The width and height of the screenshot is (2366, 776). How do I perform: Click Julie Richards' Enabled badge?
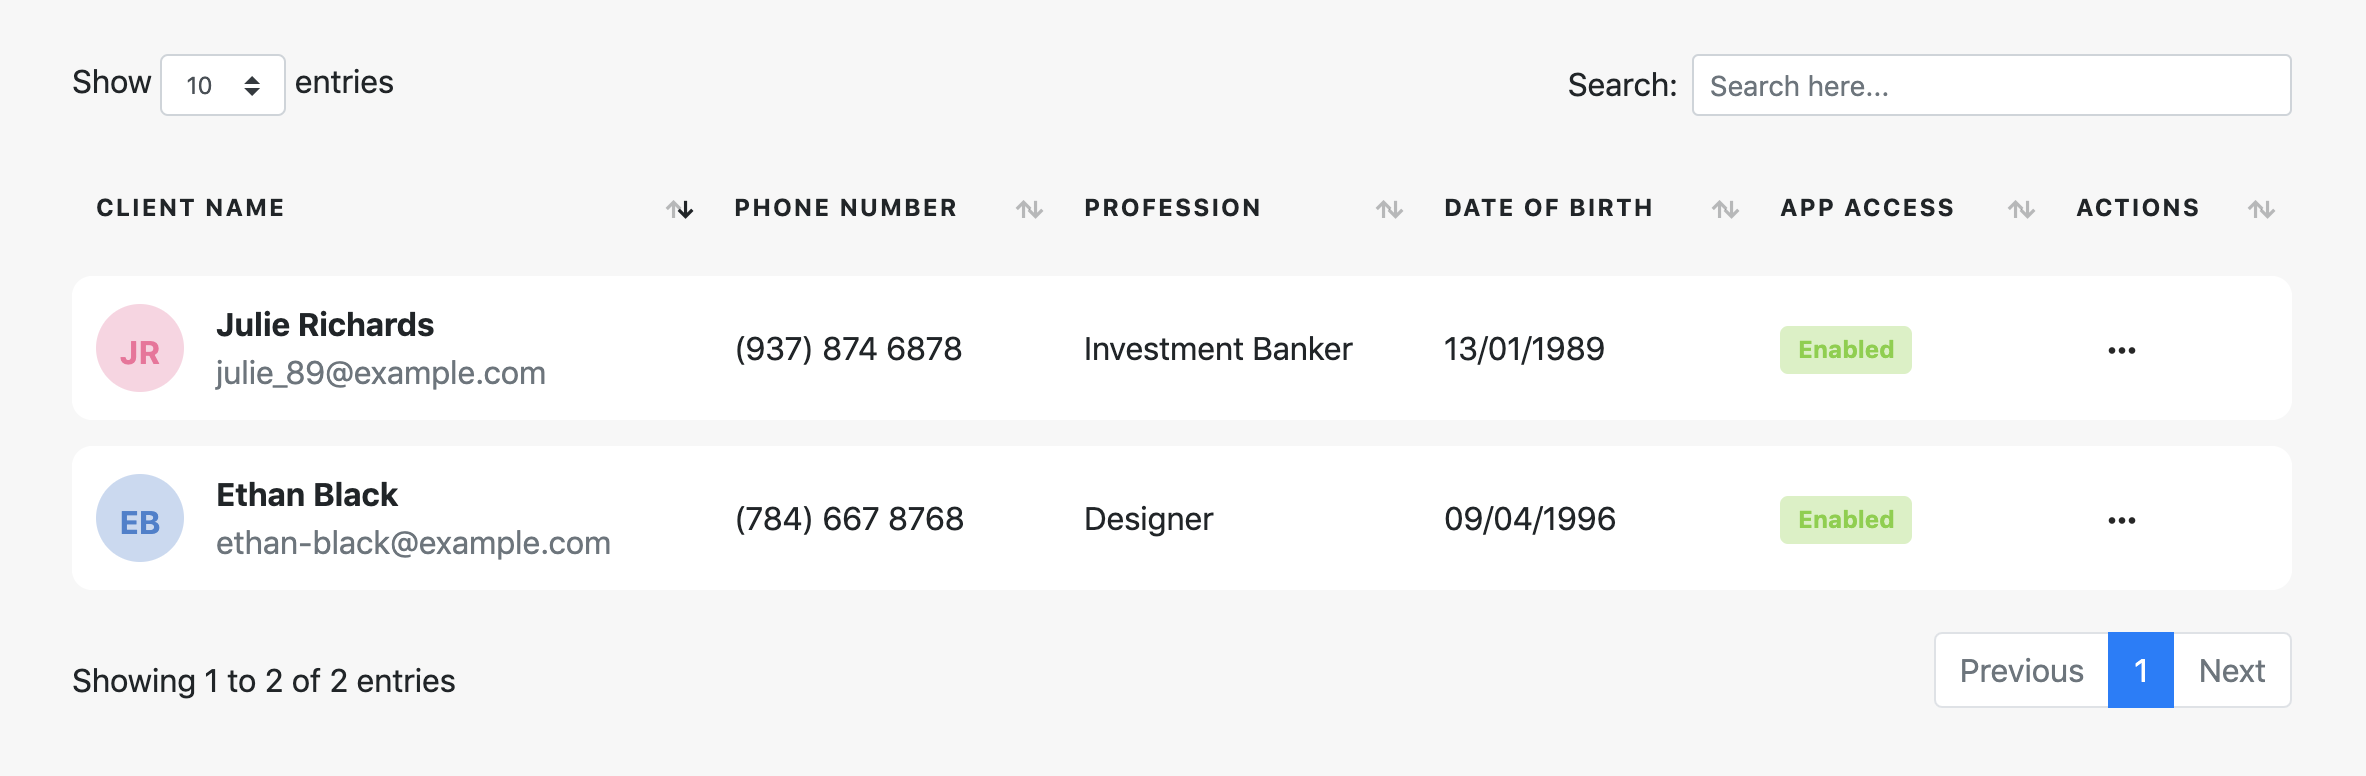(x=1846, y=350)
